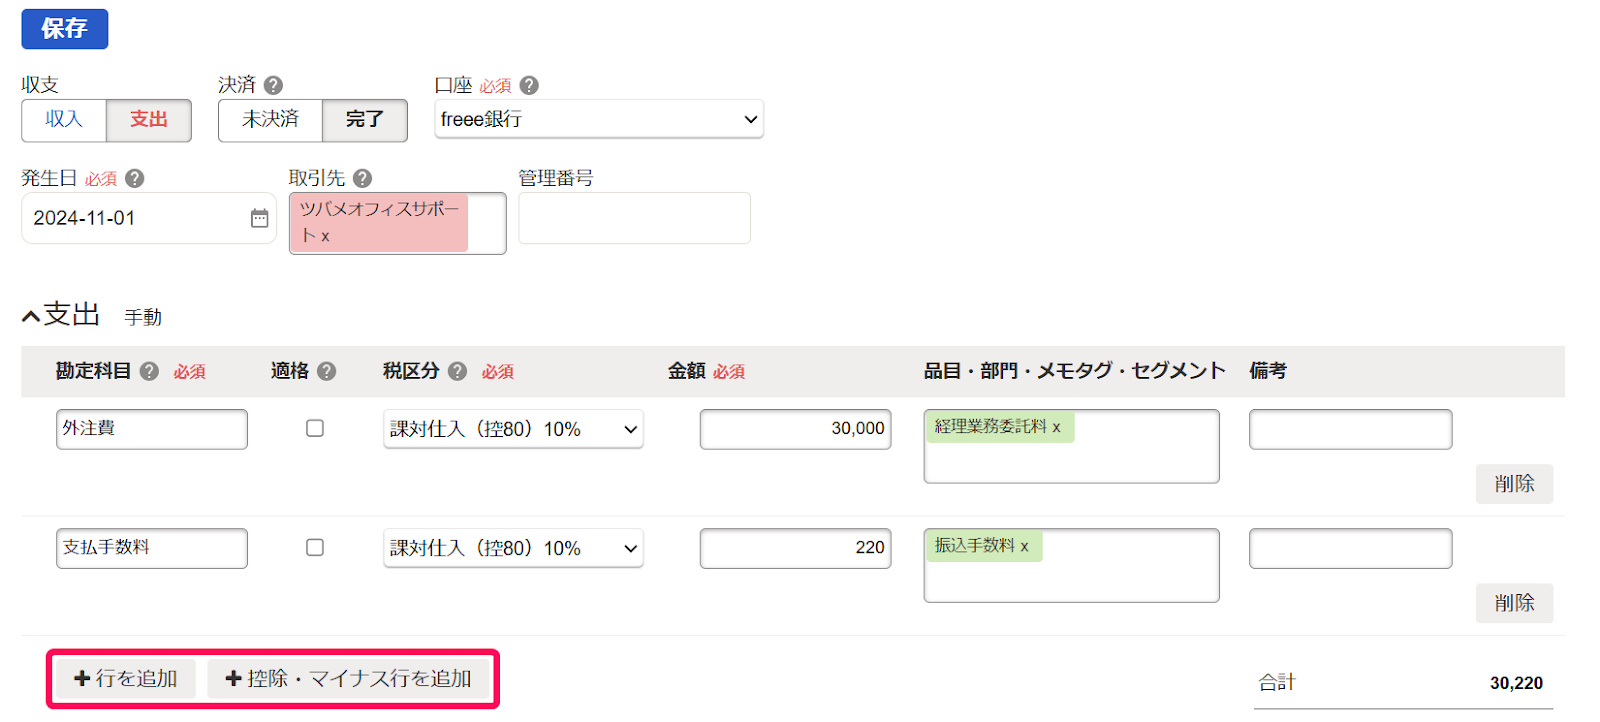1600x722 pixels.
Task: Collapse the 支出 section chevron
Action: coord(32,317)
